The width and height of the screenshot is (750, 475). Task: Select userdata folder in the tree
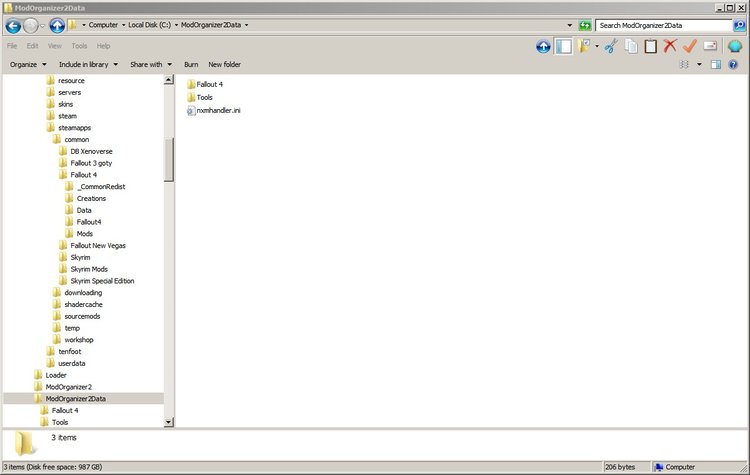(72, 363)
